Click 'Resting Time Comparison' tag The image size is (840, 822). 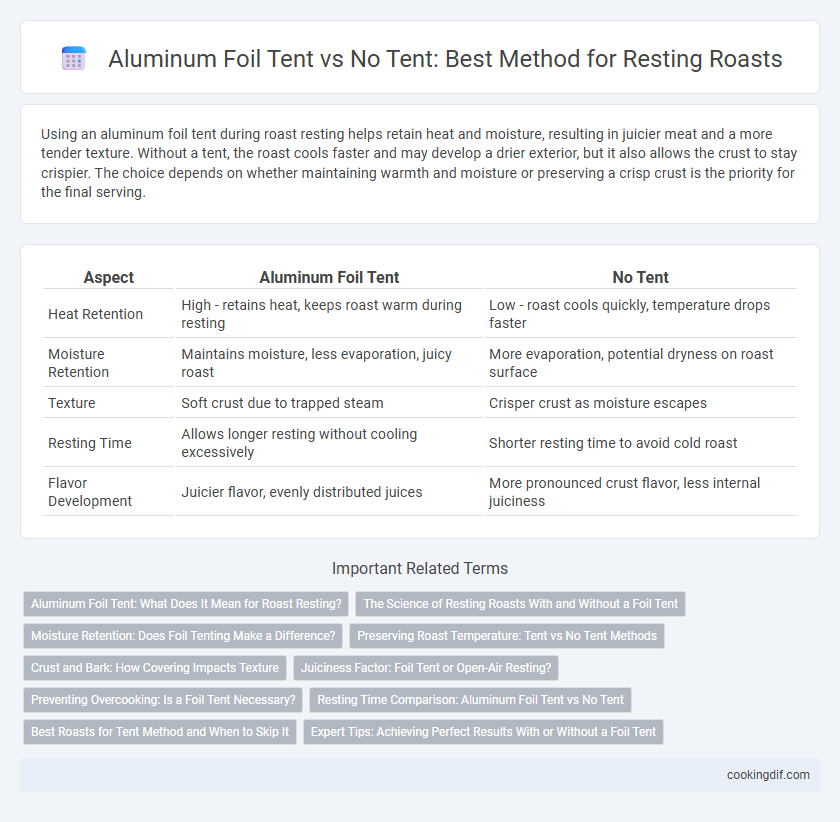point(470,700)
